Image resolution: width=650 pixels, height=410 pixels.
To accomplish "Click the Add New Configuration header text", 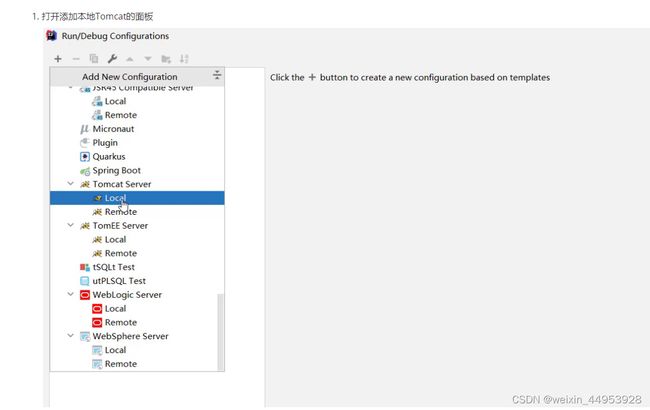I will coord(130,77).
